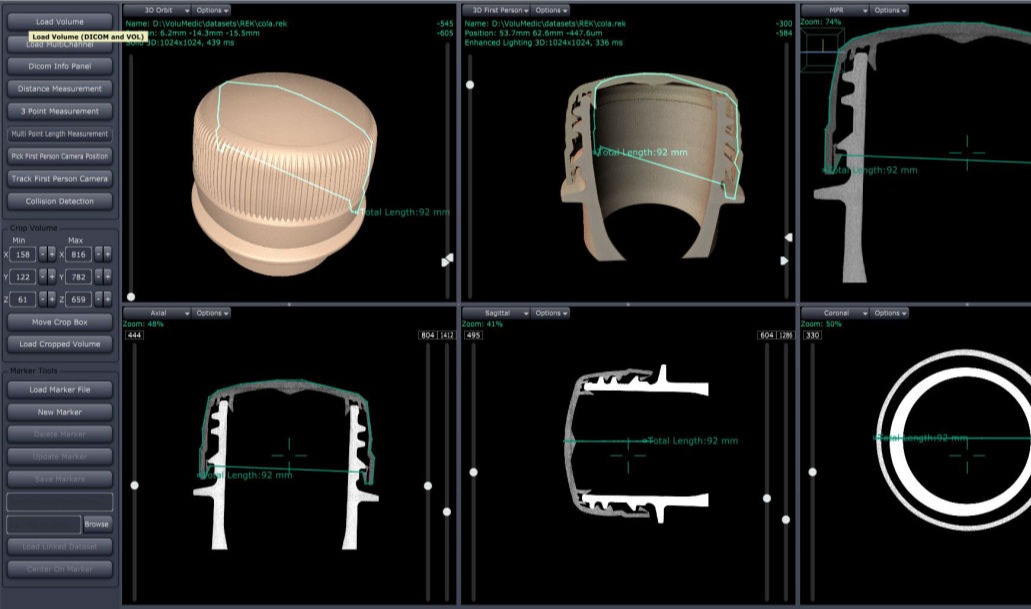
Task: Enable Collision Detection
Action: [60, 201]
